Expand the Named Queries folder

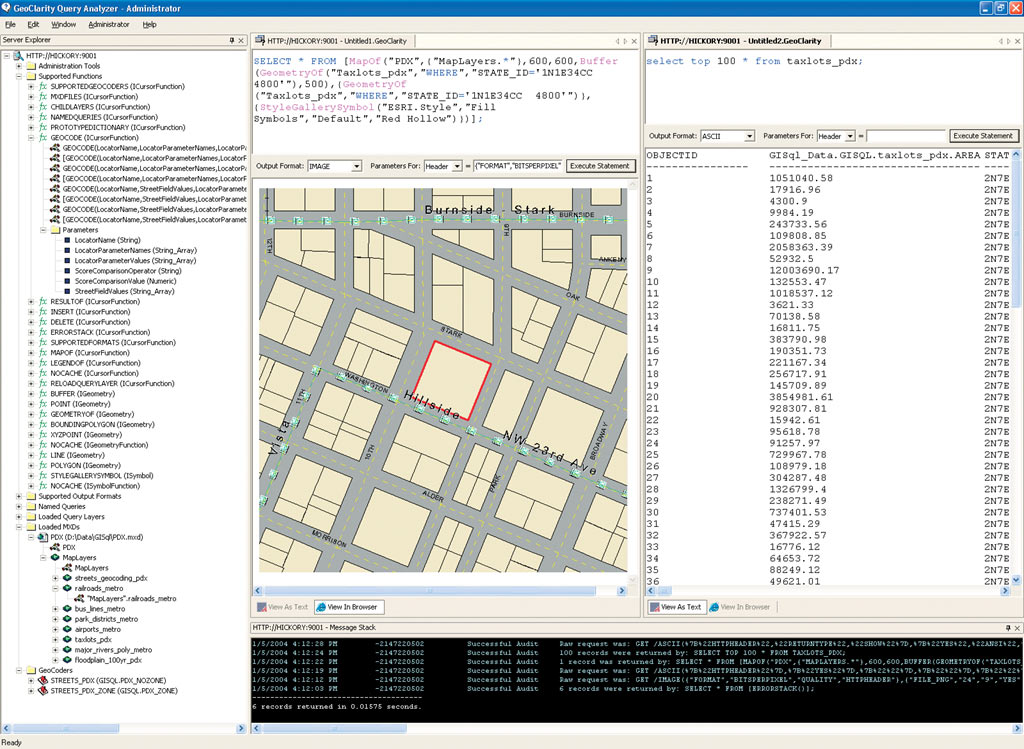point(19,506)
